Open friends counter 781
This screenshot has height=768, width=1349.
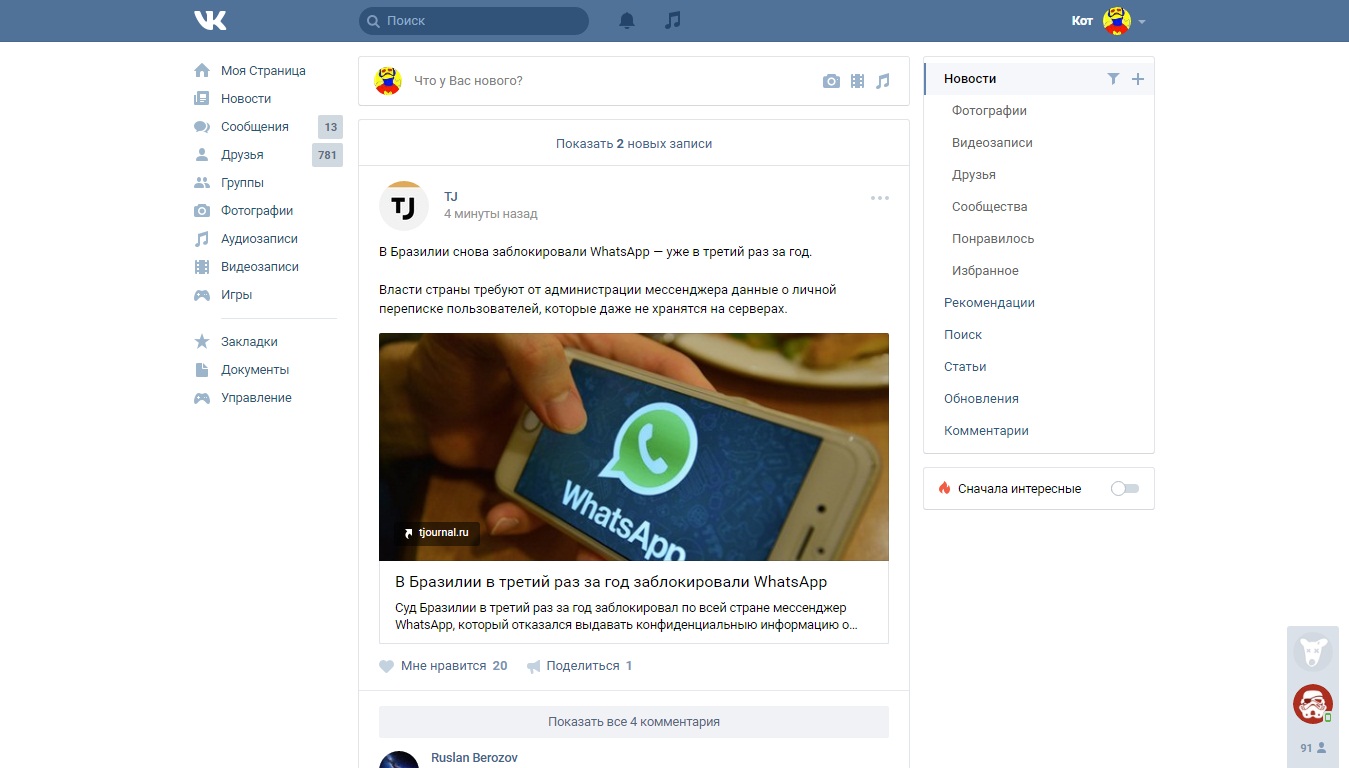coord(327,155)
